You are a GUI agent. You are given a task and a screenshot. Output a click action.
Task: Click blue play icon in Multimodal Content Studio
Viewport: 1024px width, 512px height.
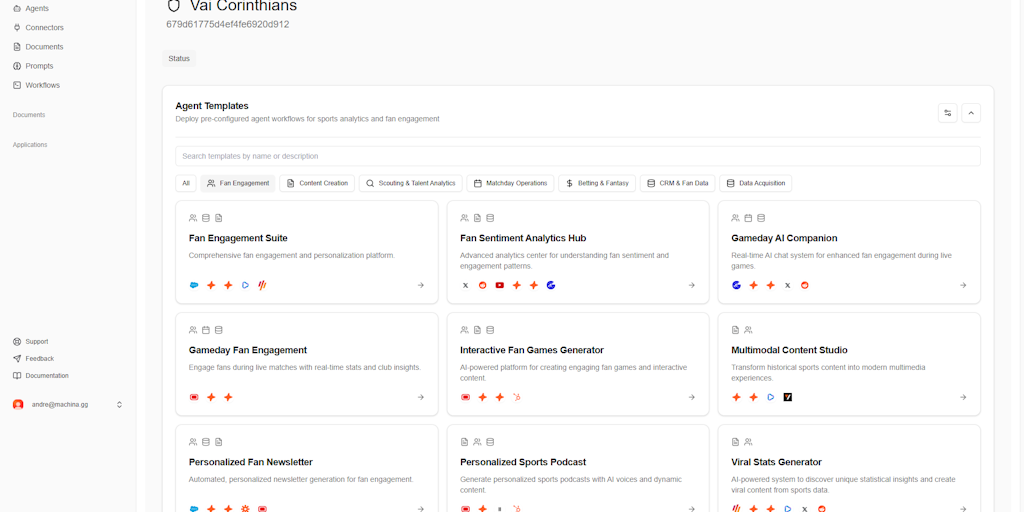point(771,397)
